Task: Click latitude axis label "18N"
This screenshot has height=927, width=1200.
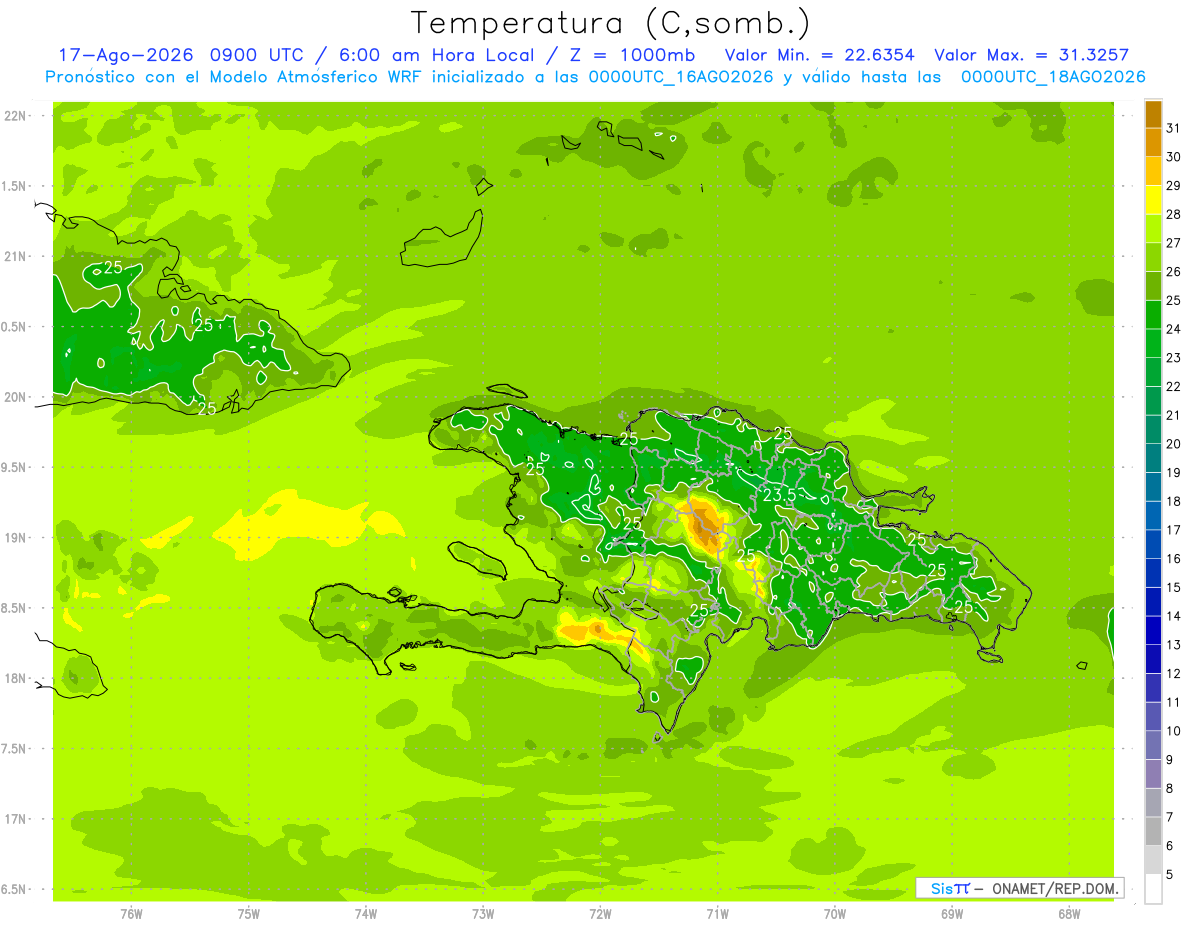Action: [15, 678]
